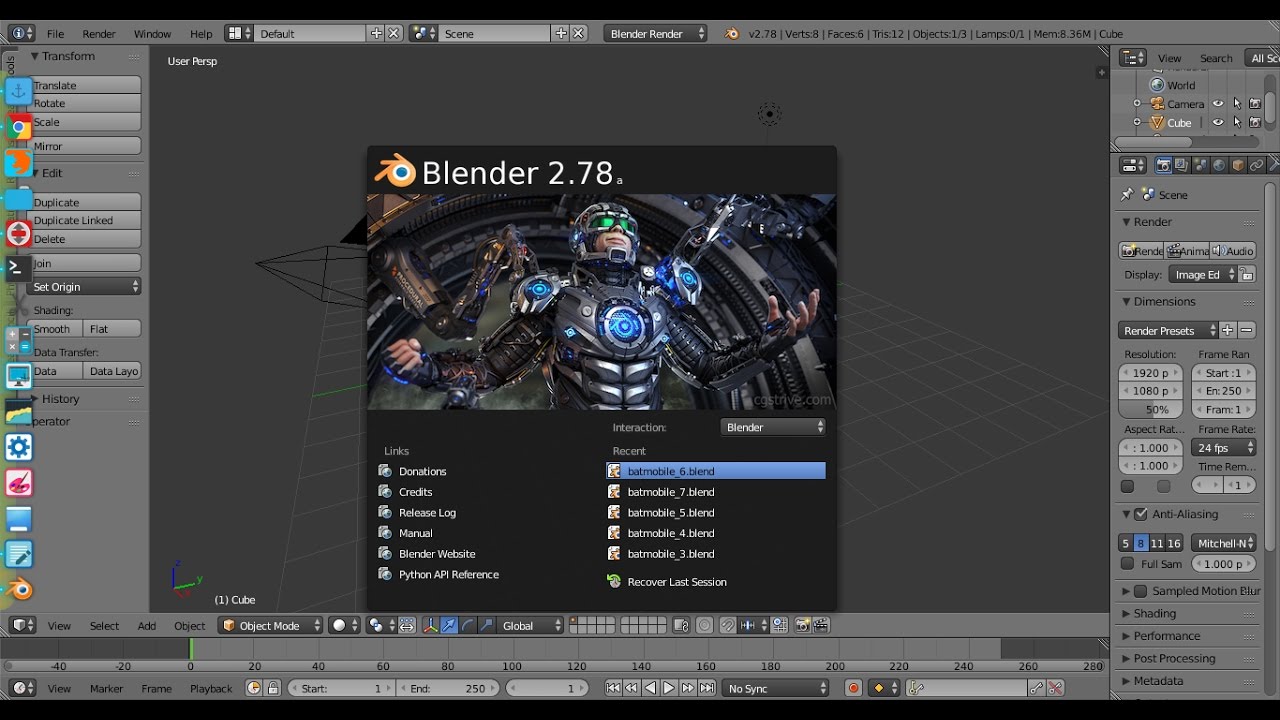Open the Object properties tab cube icon

coord(1238,166)
